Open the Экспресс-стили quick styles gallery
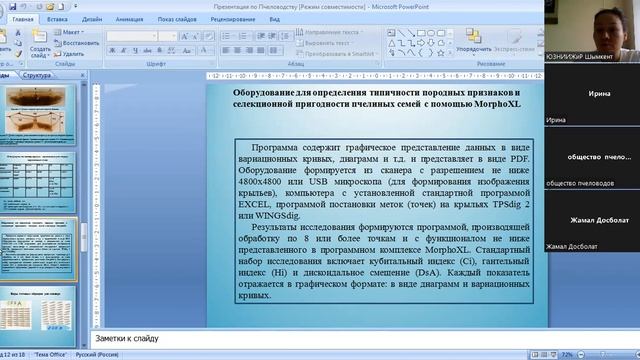Screen dimensions: 640x360 [x=514, y=41]
